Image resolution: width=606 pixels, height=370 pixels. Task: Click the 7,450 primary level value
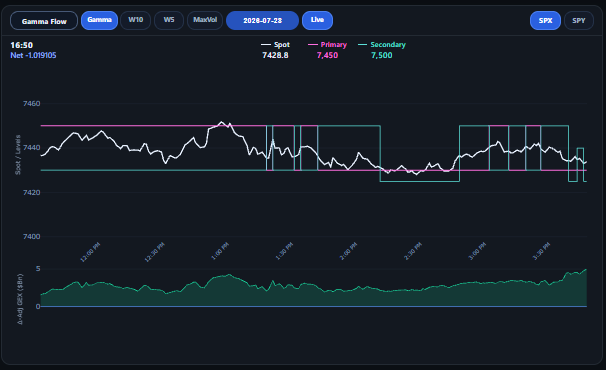point(327,55)
